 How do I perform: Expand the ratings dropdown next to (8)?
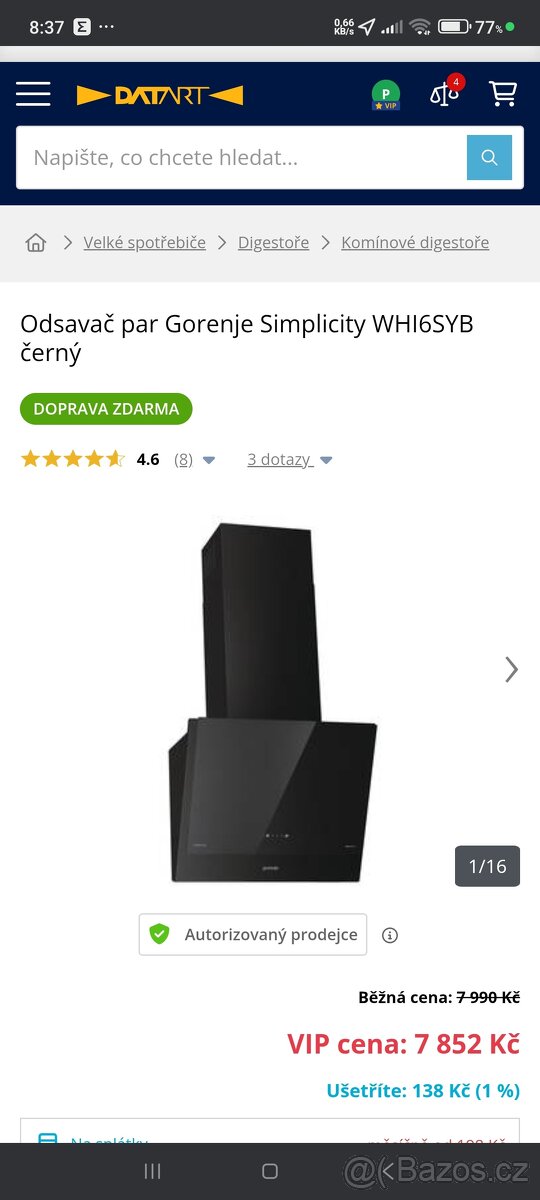tap(209, 460)
